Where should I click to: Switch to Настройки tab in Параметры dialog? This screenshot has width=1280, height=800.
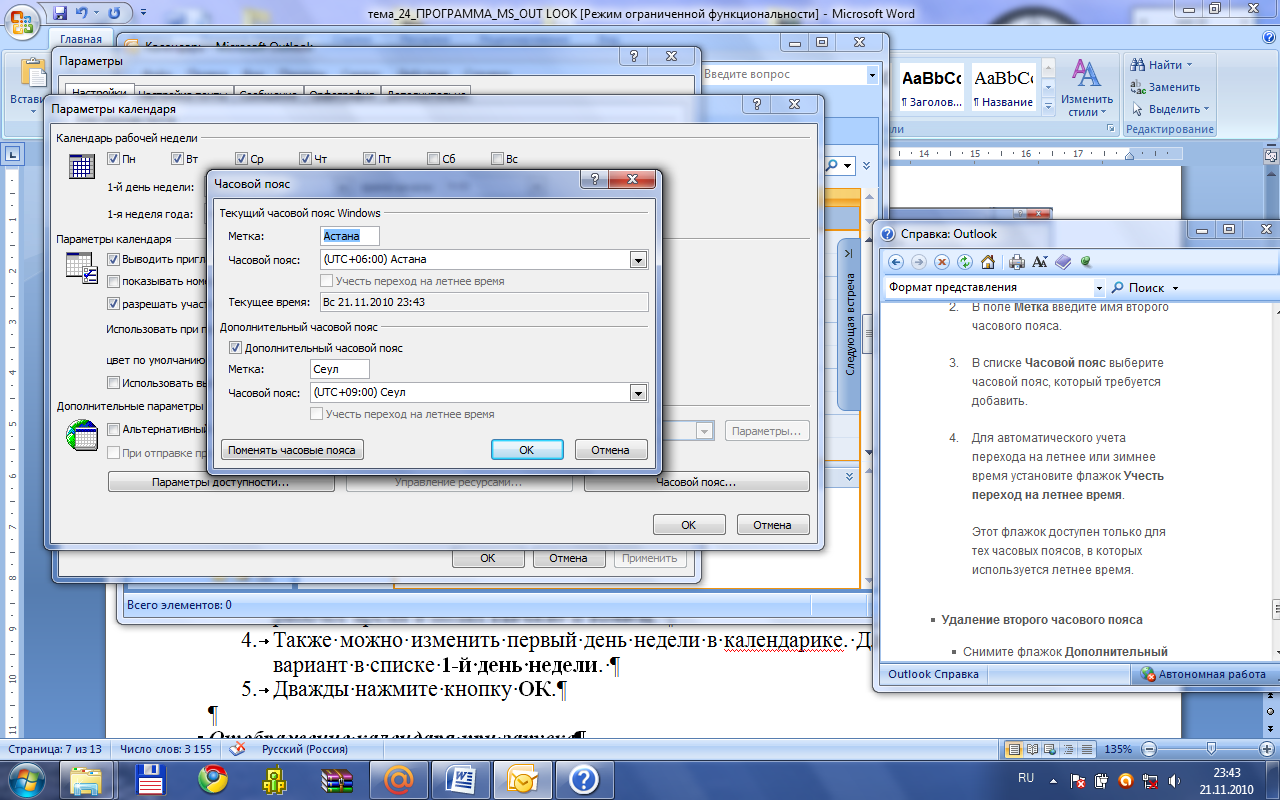pos(98,92)
